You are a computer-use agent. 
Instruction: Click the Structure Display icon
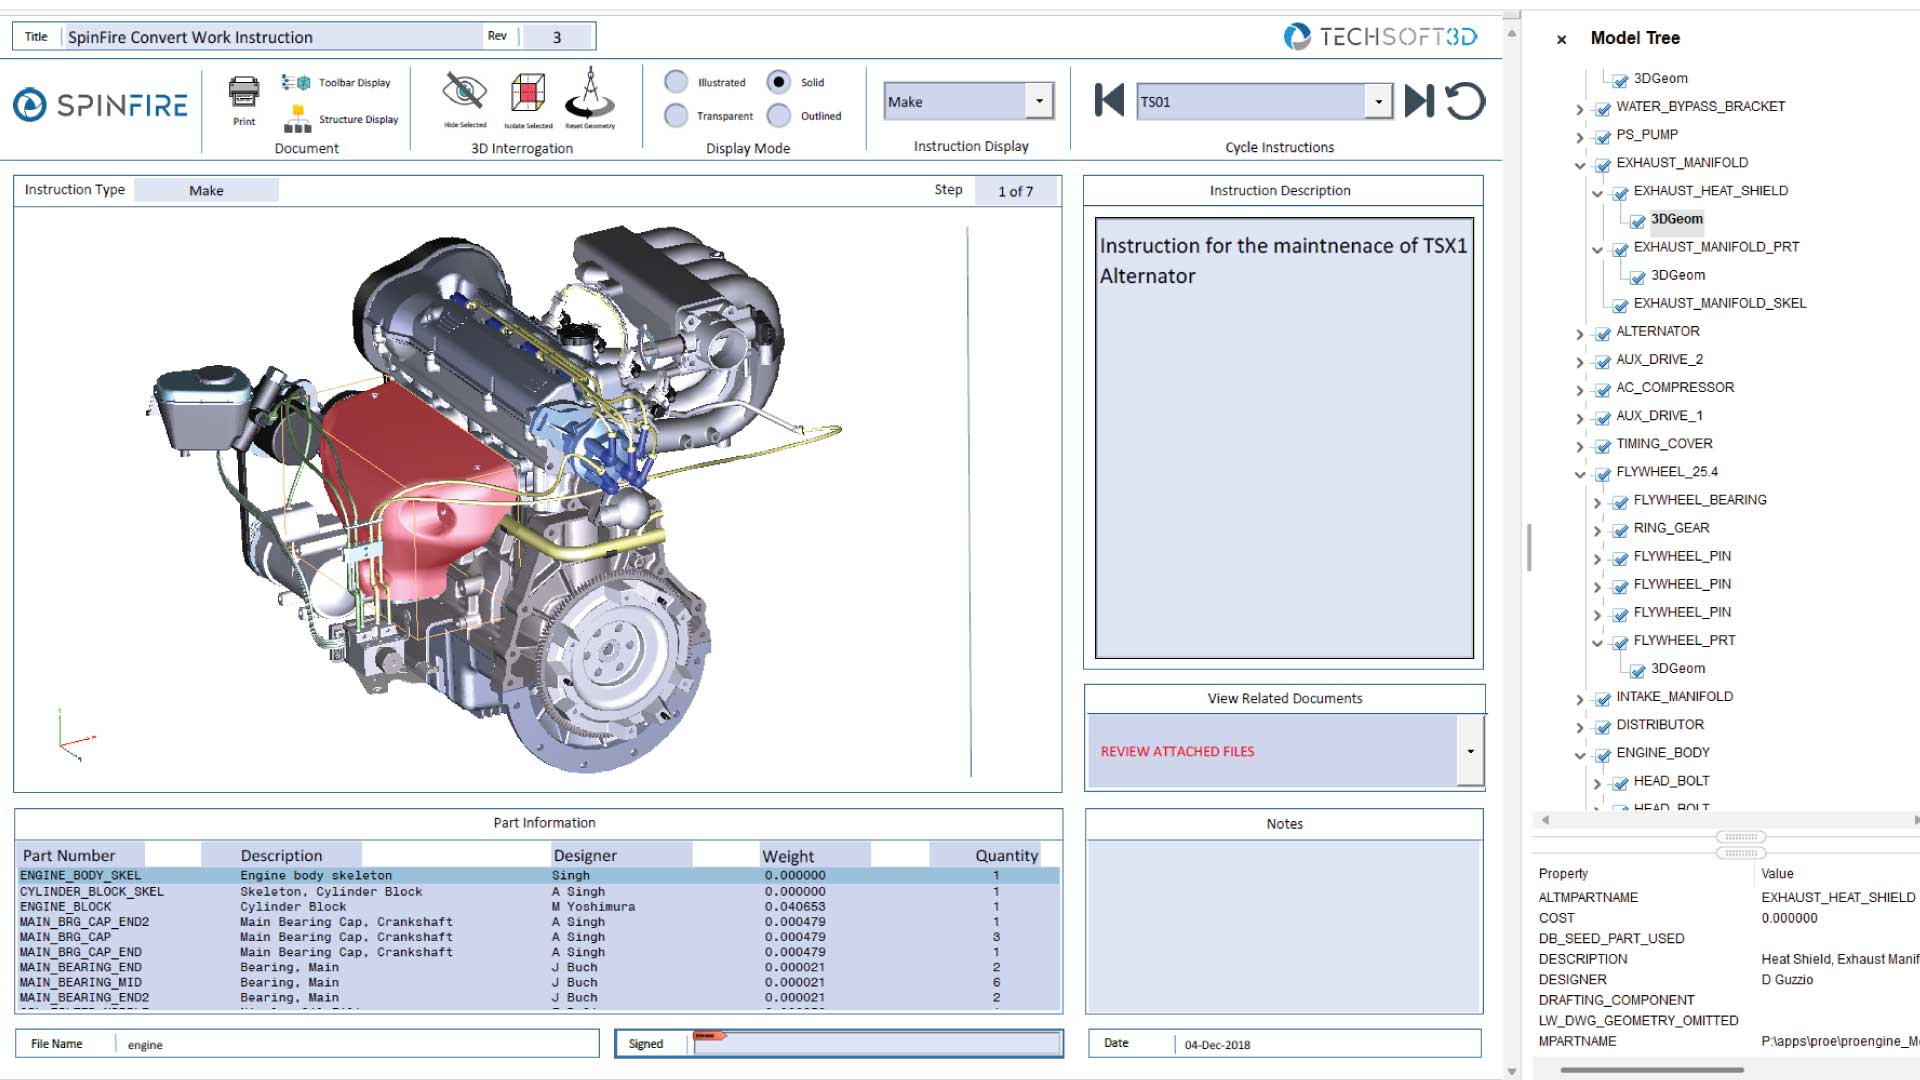(297, 119)
